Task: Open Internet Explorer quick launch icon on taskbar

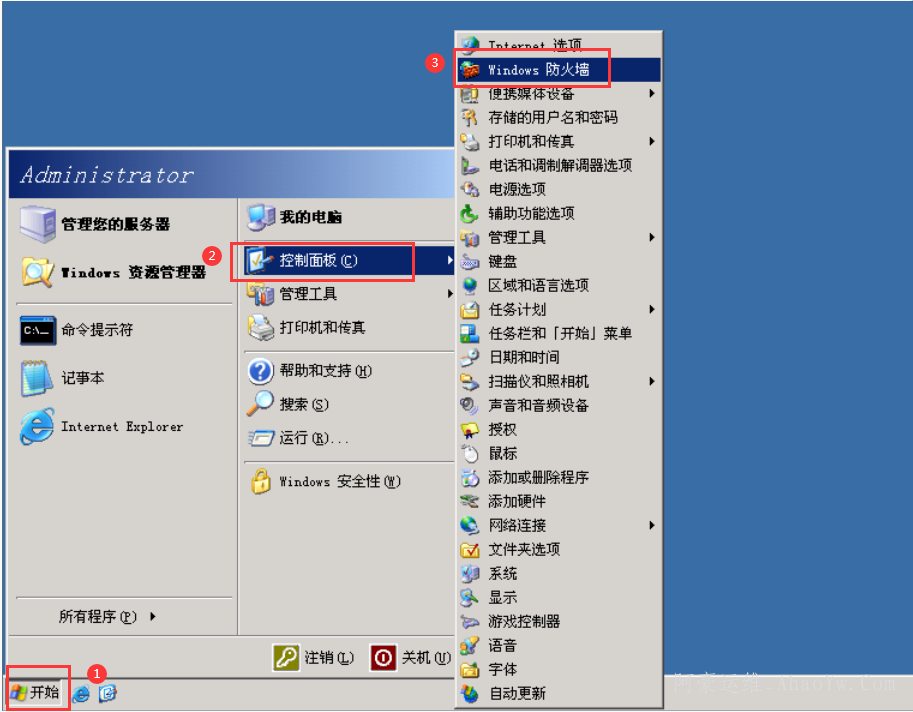Action: coord(81,693)
